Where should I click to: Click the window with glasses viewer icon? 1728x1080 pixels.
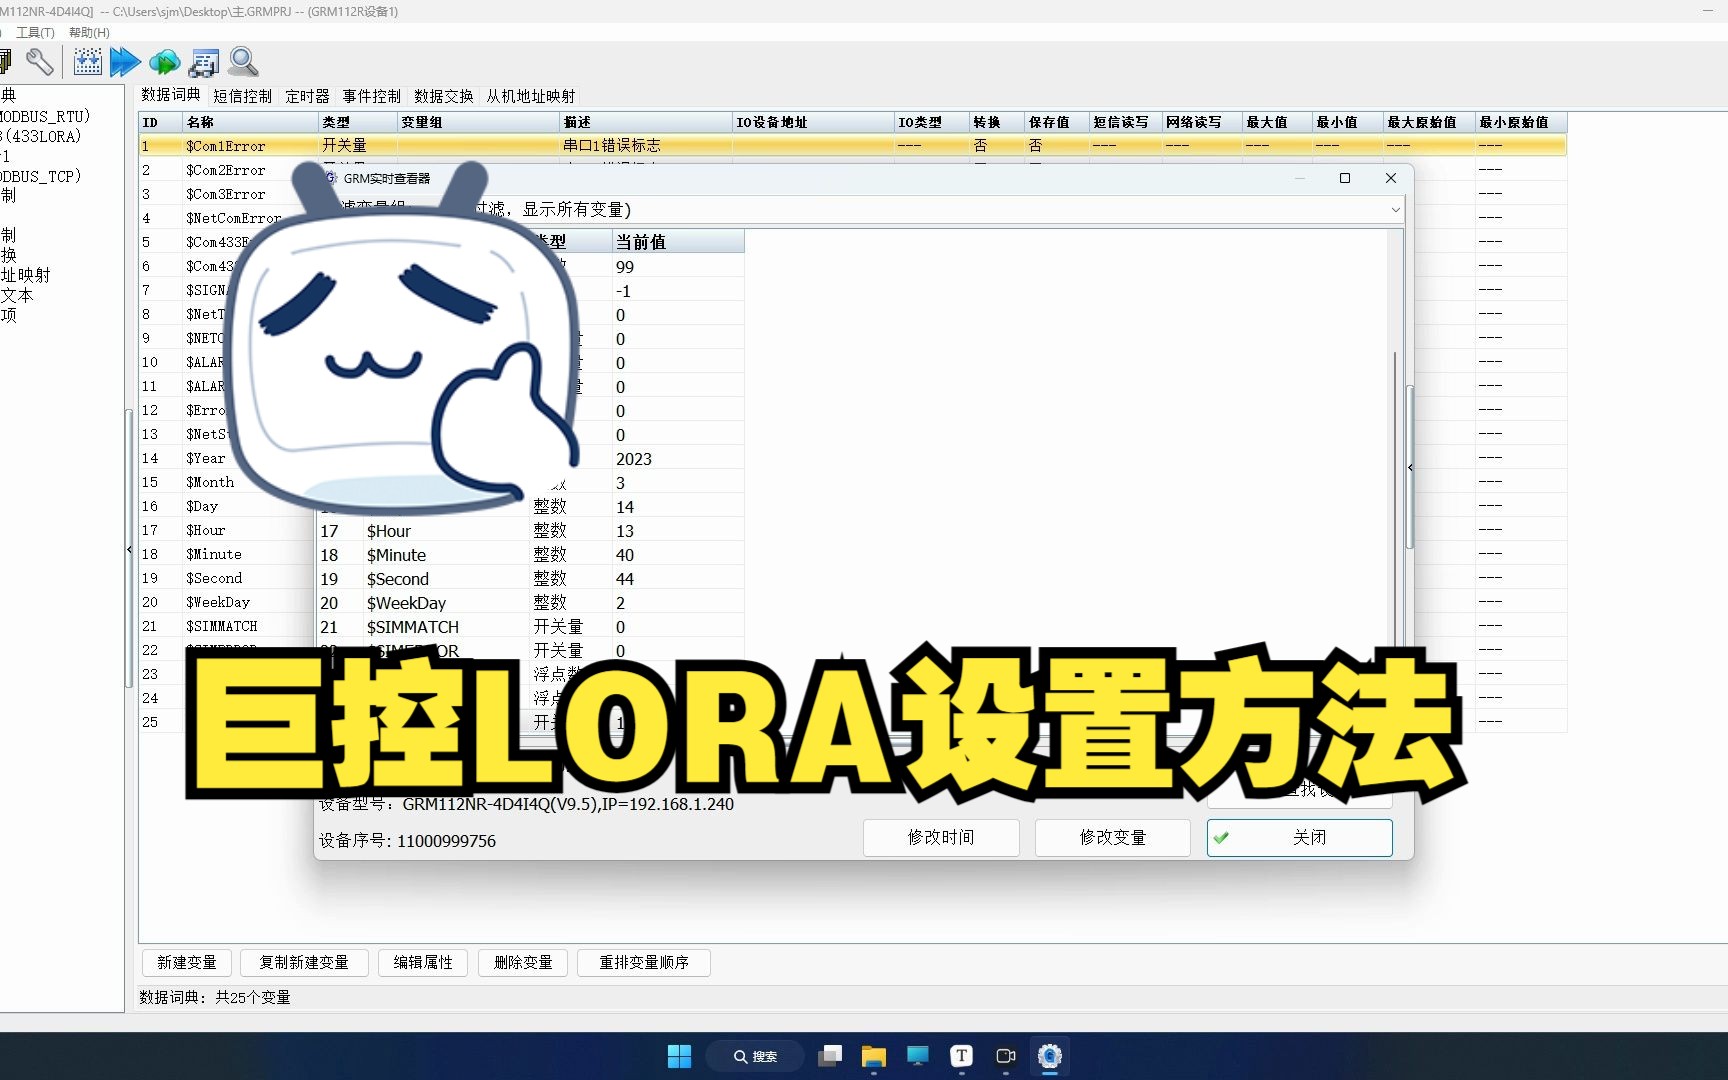pyautogui.click(x=203, y=62)
